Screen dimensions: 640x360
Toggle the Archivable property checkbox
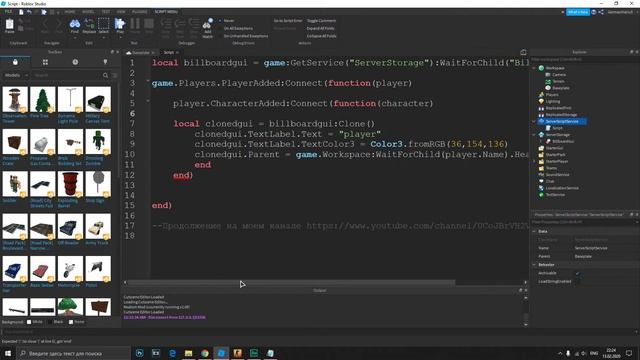tap(578, 273)
